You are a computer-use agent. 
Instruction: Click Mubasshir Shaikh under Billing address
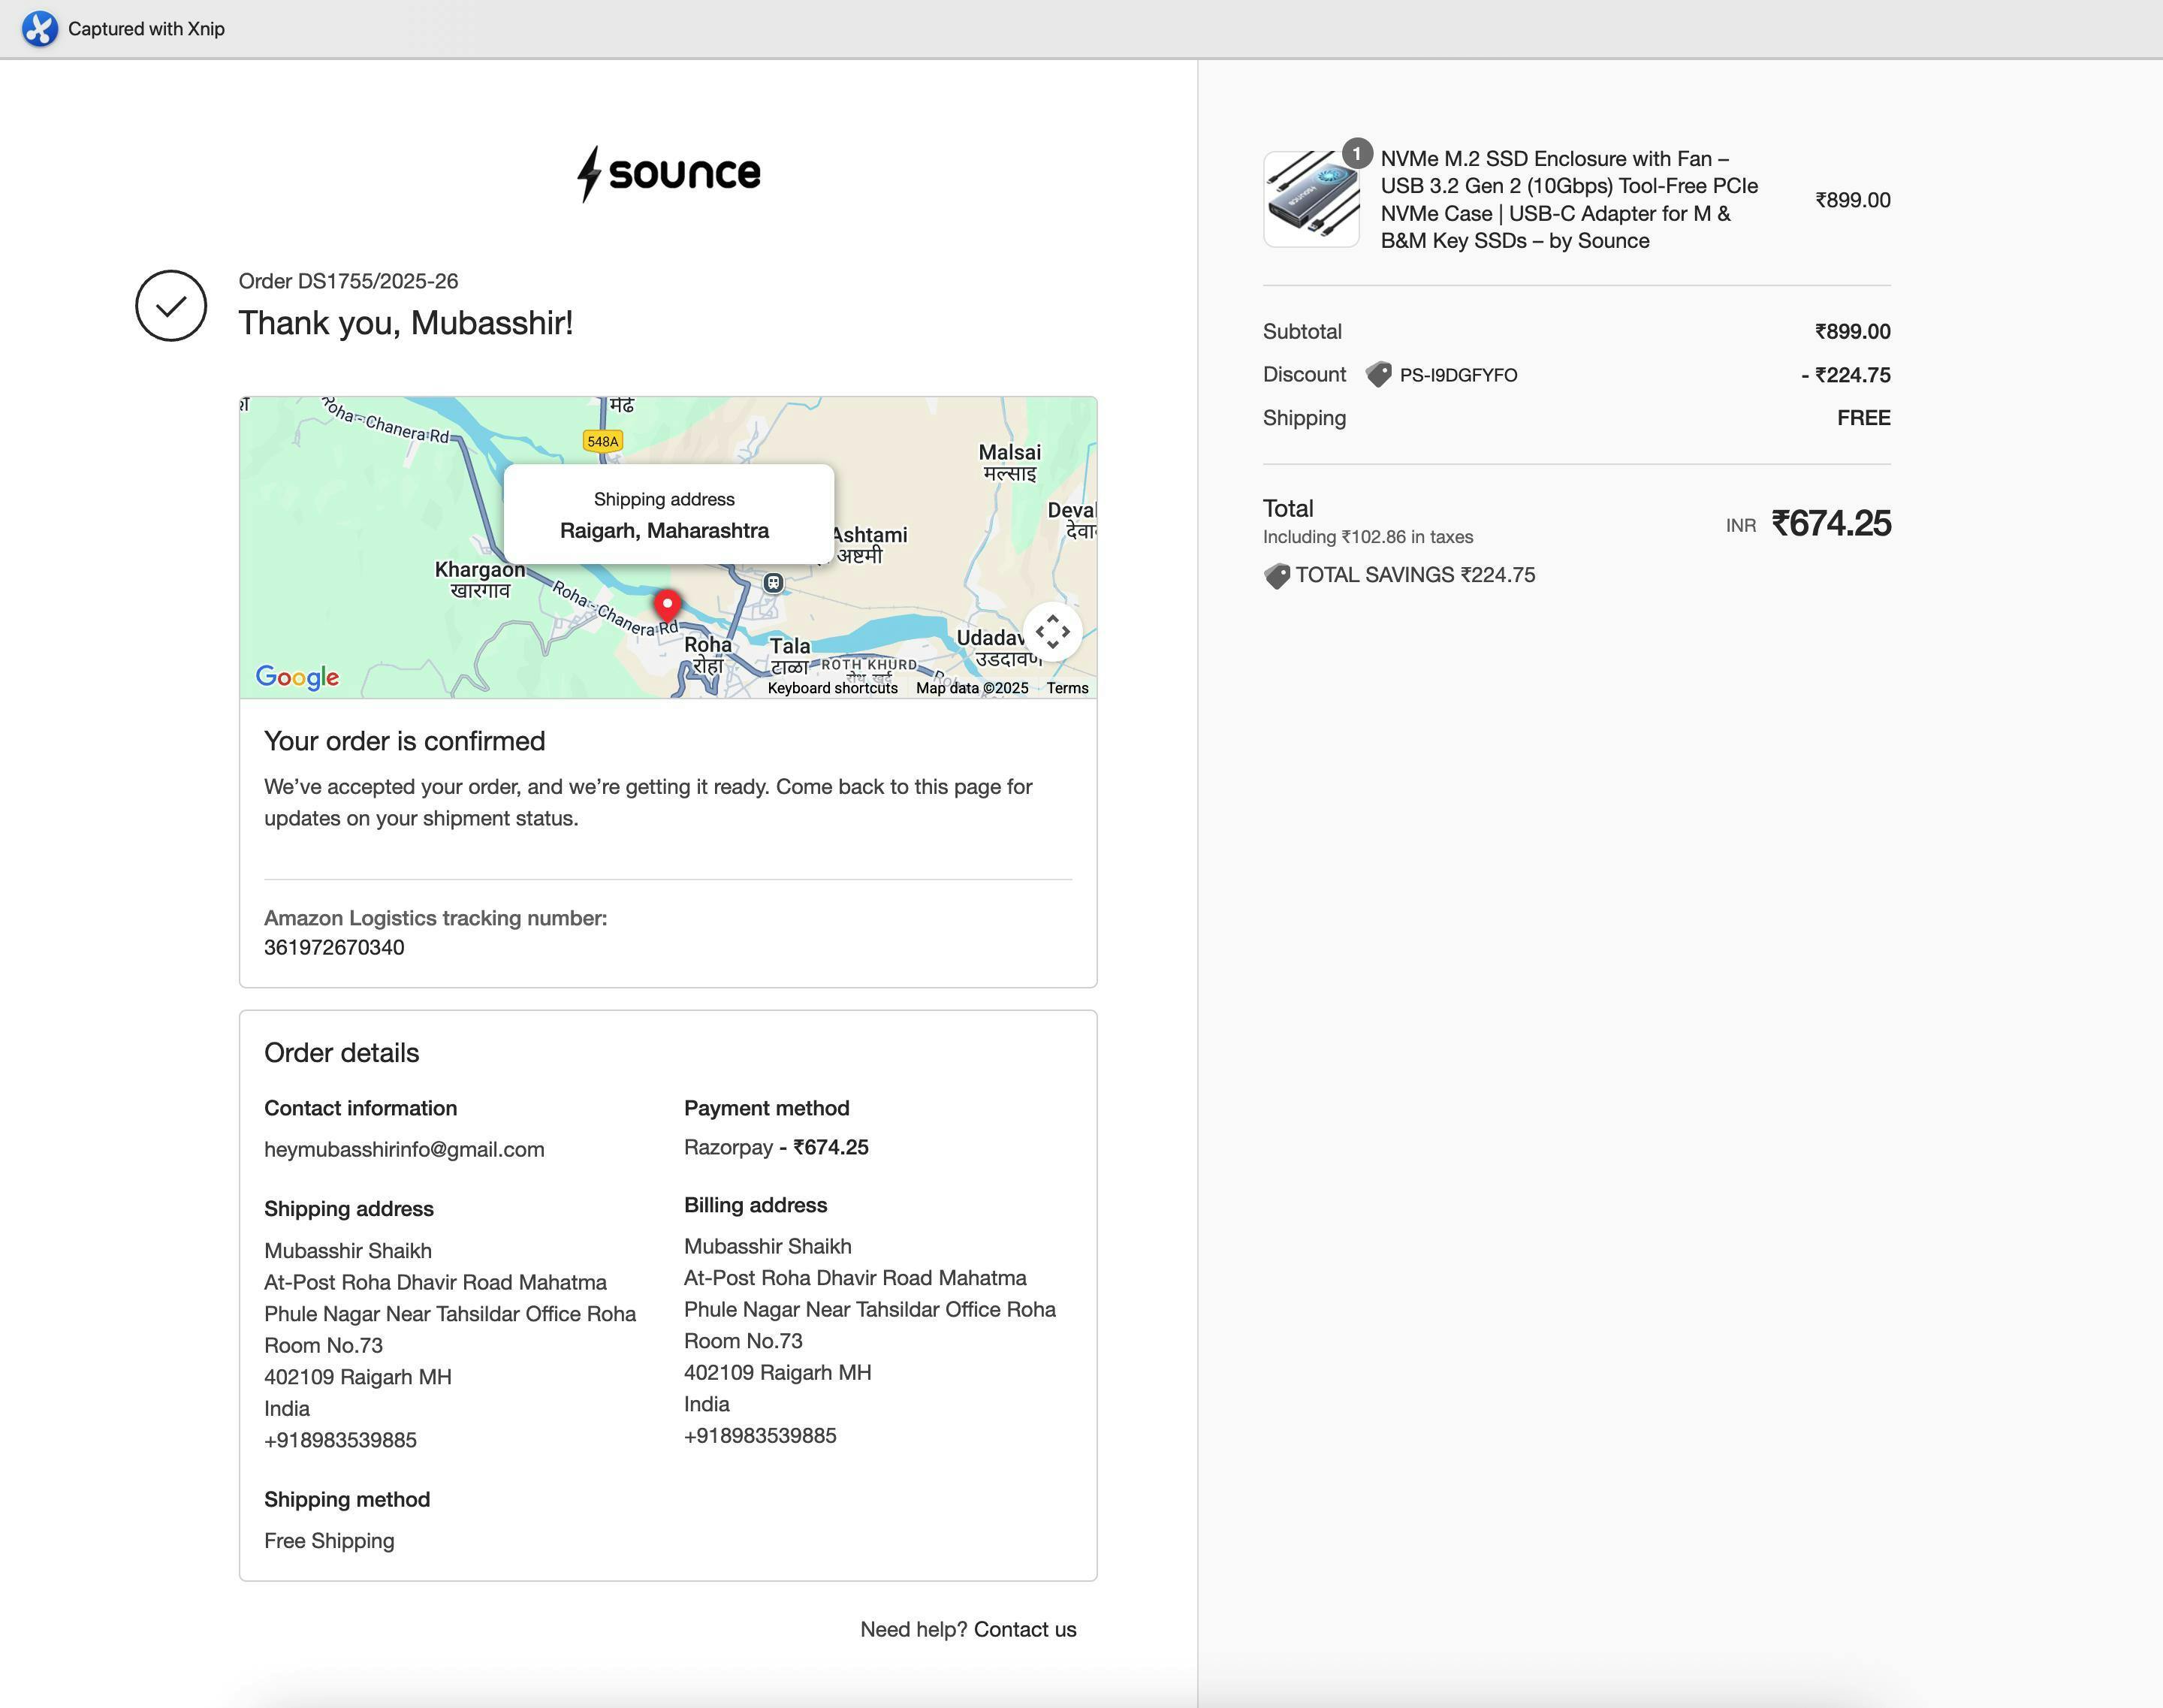[768, 1247]
